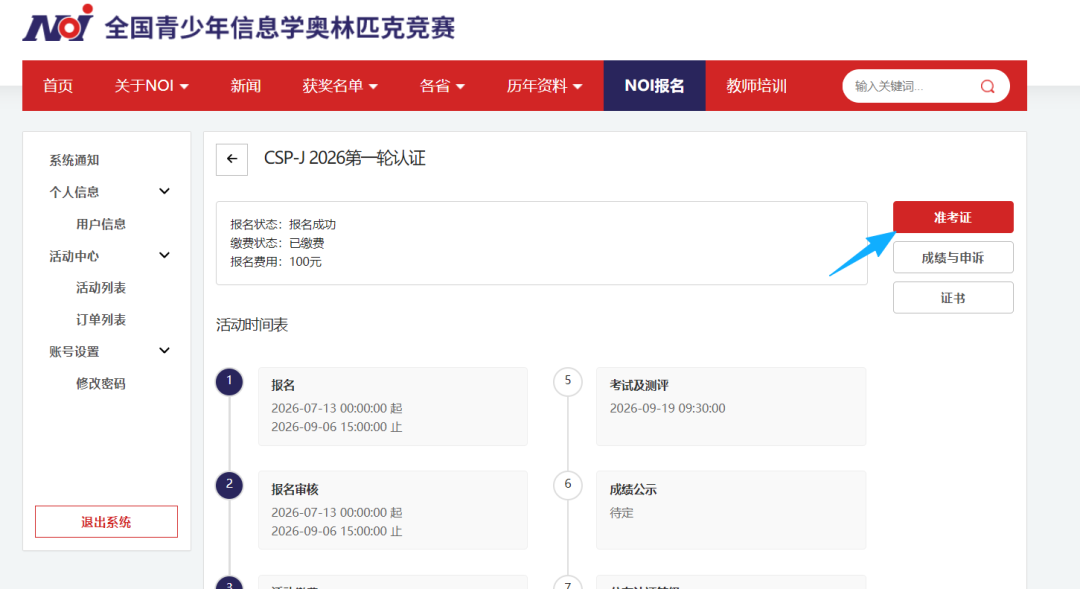Click the 报名状态：报名成功 text
The image size is (1080, 589).
283,225
